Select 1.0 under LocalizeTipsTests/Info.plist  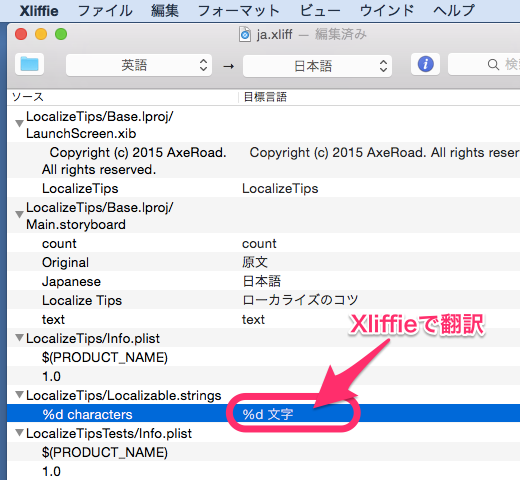(51, 471)
